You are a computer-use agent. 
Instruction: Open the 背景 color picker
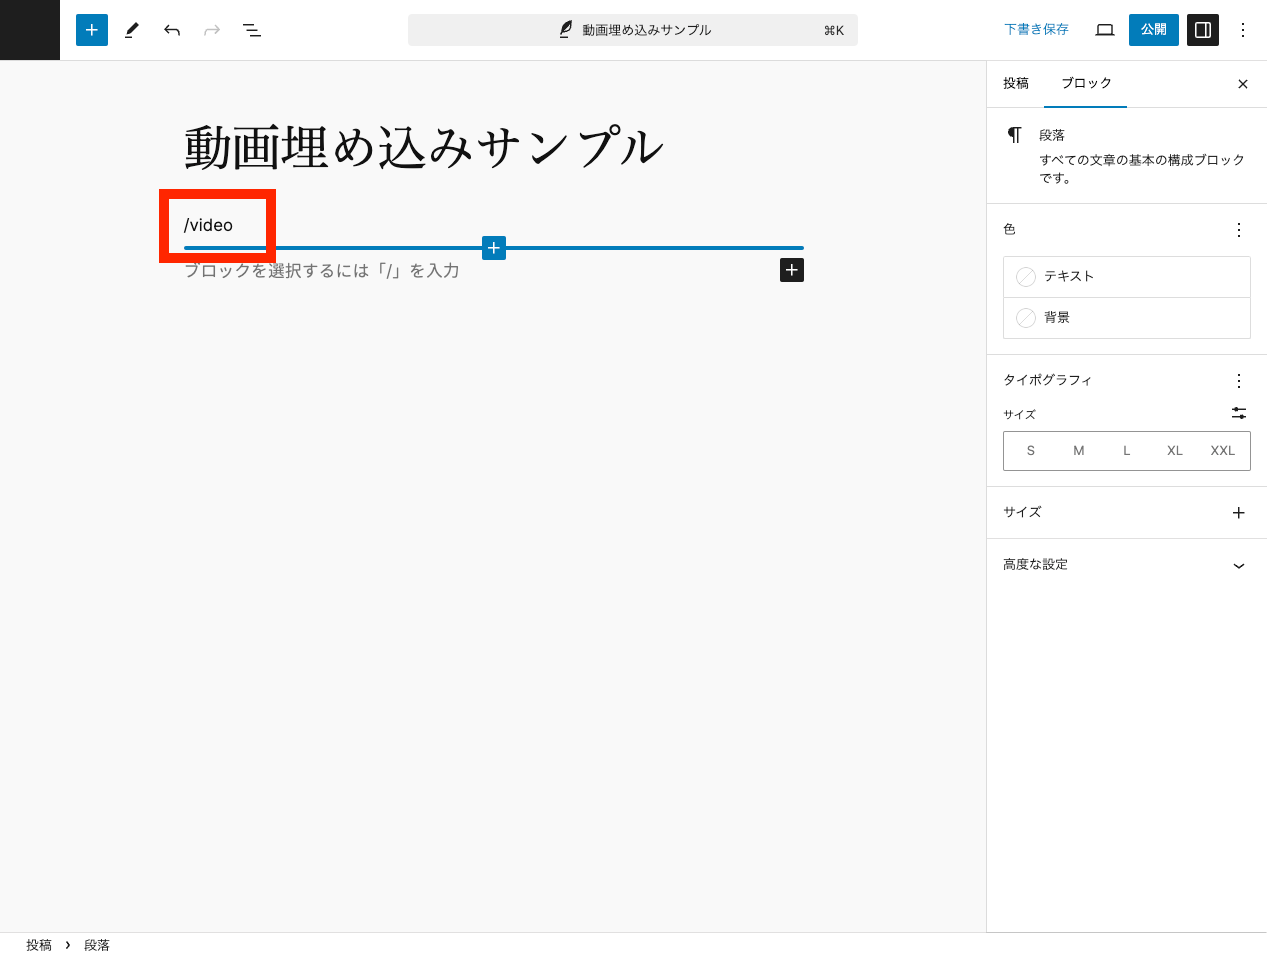1127,318
